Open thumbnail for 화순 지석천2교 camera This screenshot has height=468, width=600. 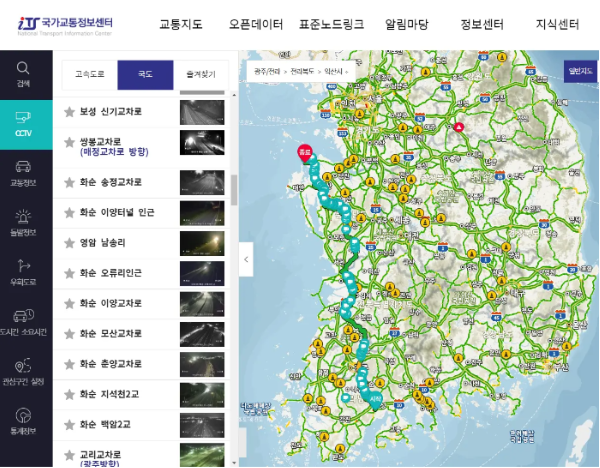coord(202,395)
